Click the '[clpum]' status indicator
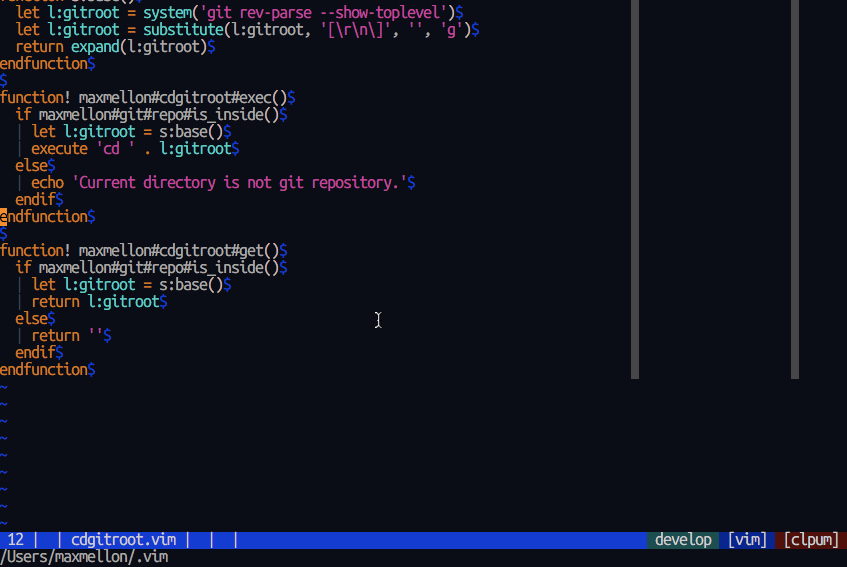The image size is (847, 567). coord(811,539)
